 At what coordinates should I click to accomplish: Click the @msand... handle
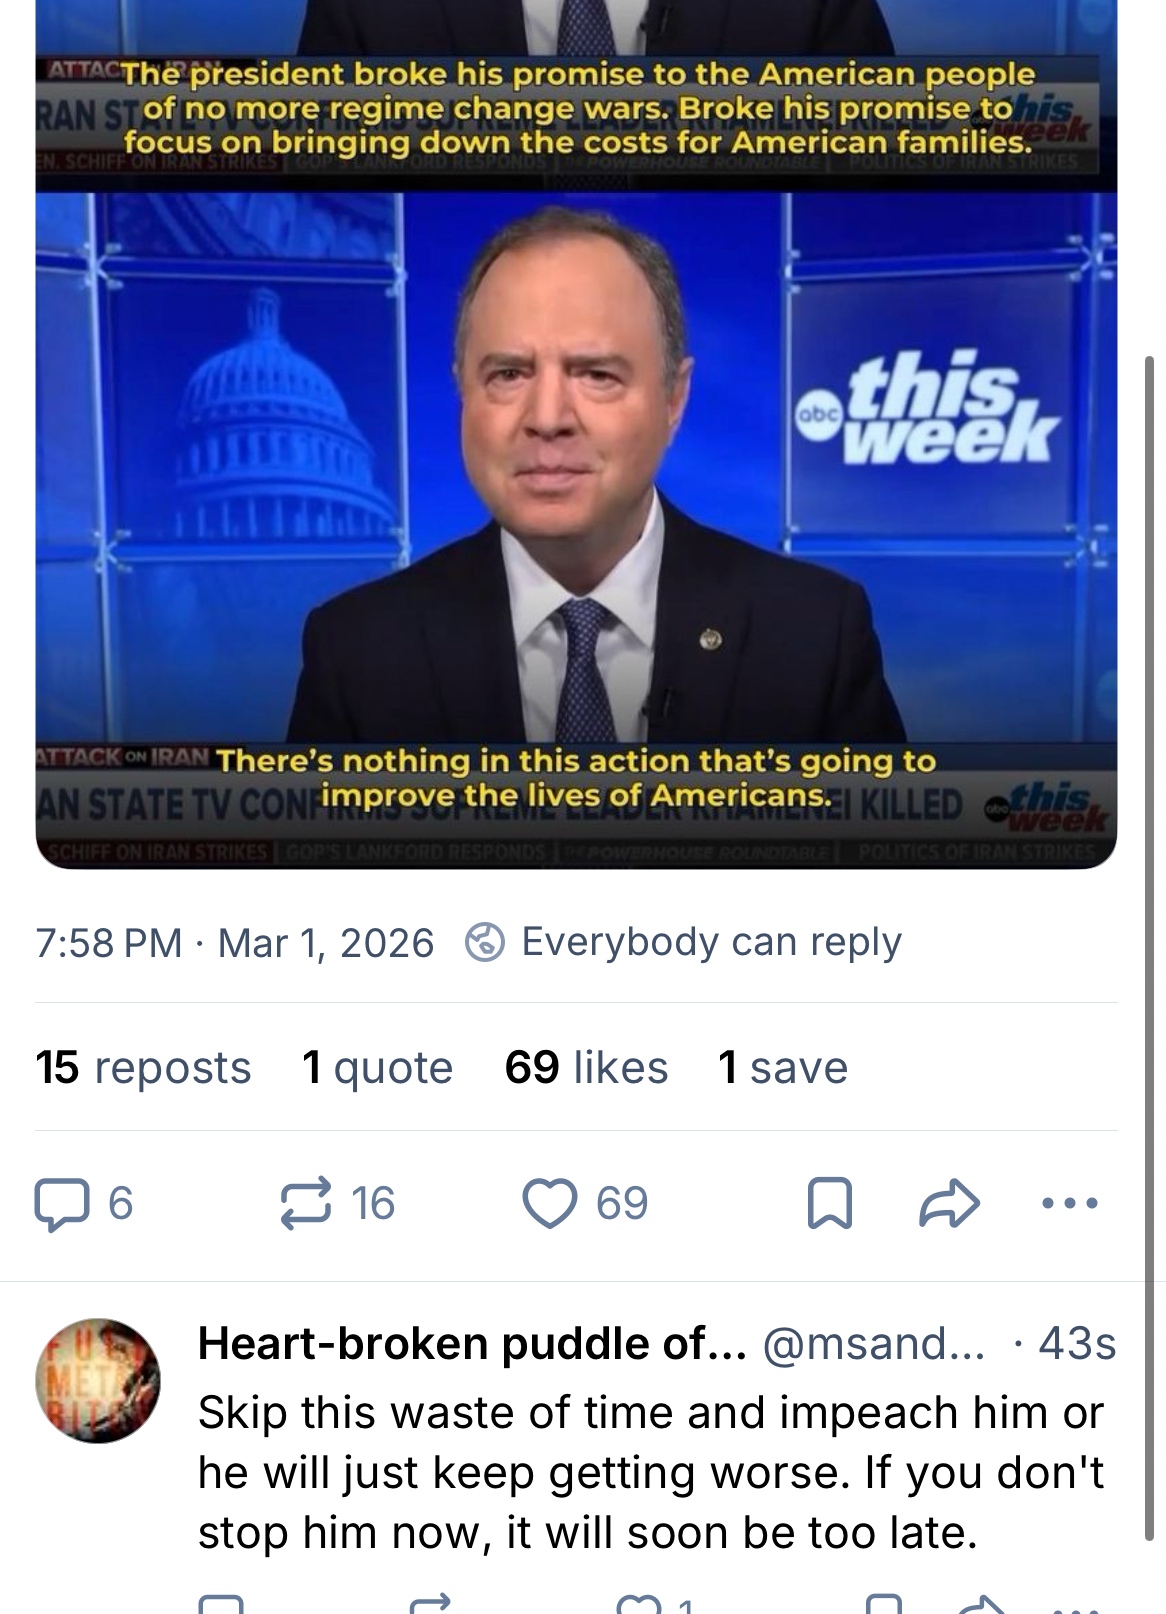pos(874,1343)
